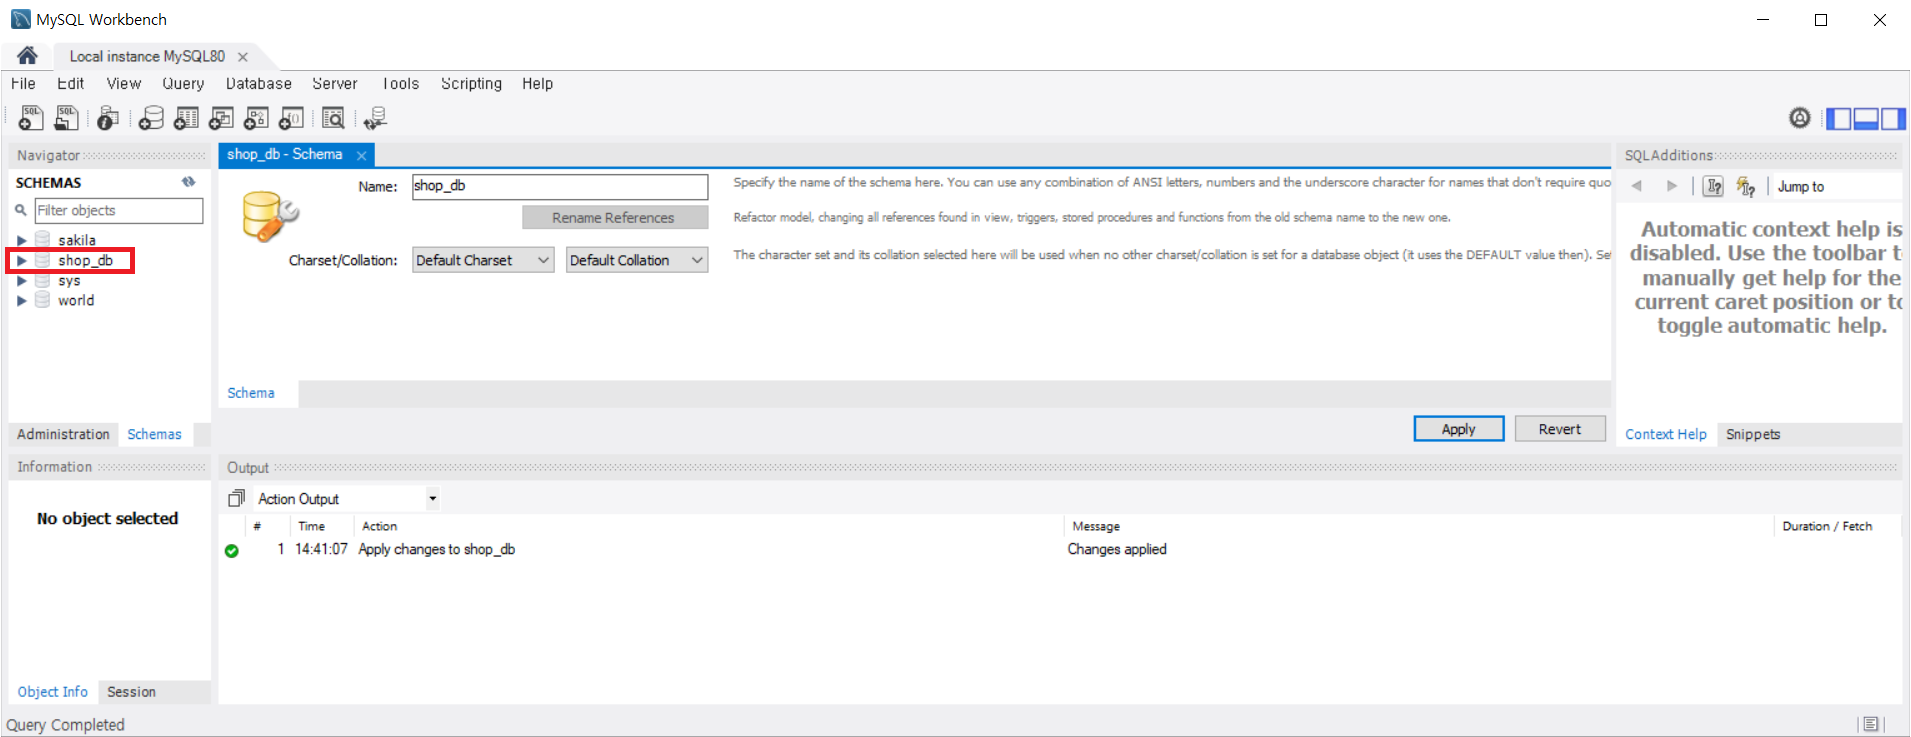Open search table data icon
Image resolution: width=1911 pixels, height=737 pixels.
pos(333,118)
